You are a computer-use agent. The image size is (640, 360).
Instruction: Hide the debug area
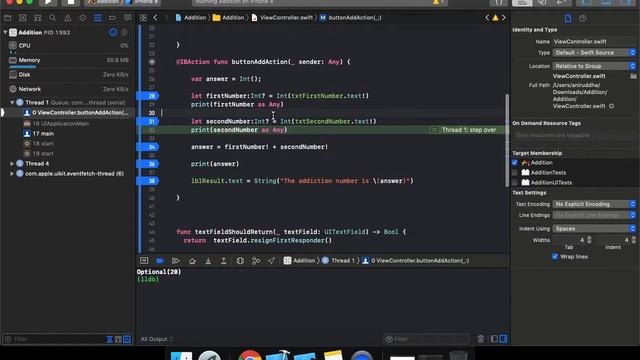point(144,260)
